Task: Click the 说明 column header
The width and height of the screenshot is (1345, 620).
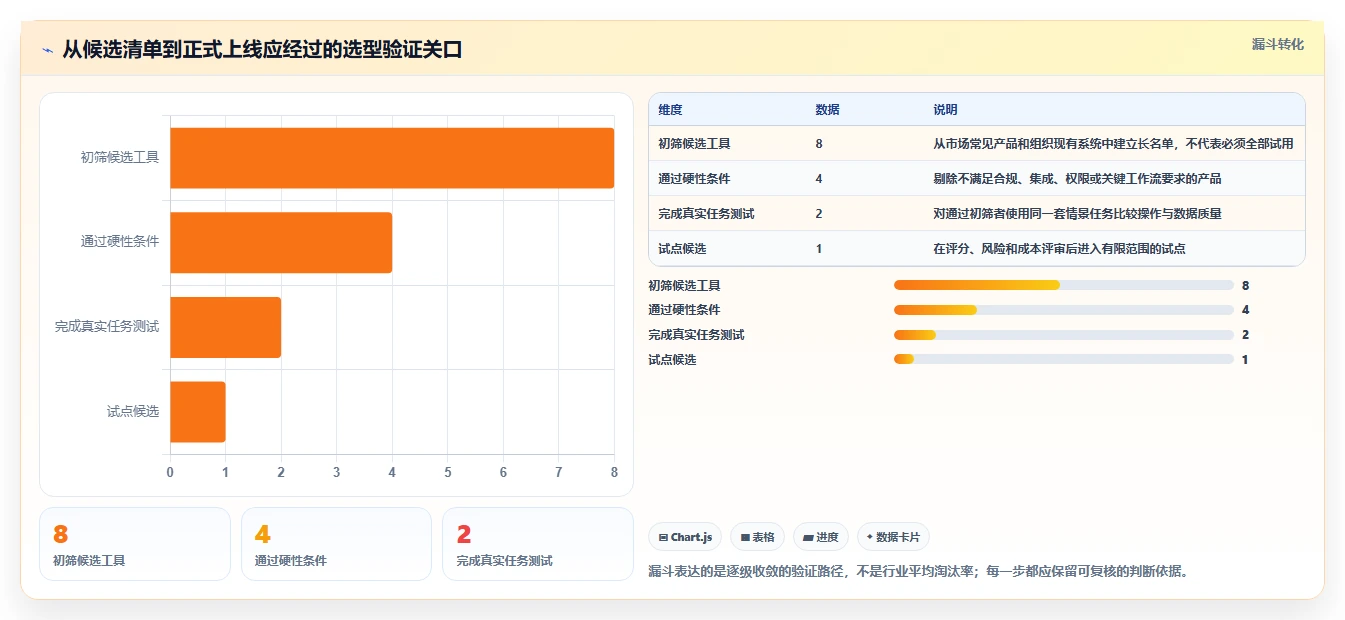Action: click(x=945, y=110)
